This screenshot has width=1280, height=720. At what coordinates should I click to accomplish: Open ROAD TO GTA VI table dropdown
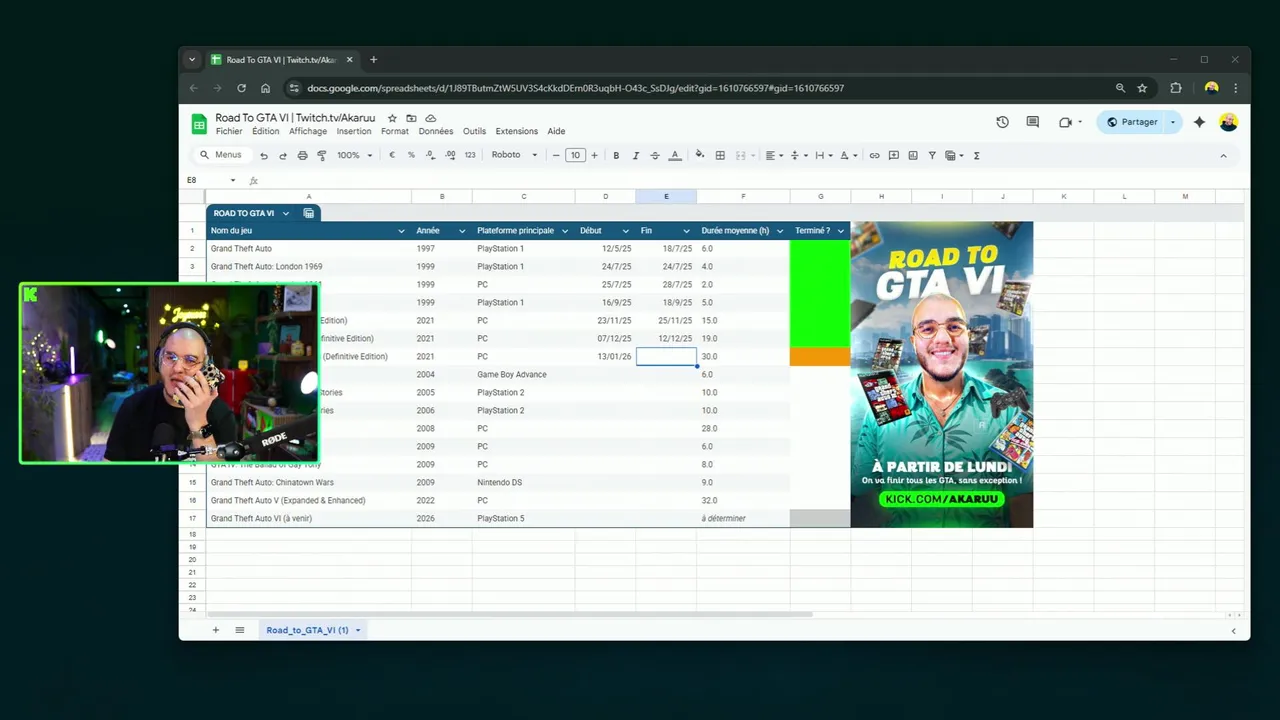pyautogui.click(x=285, y=213)
